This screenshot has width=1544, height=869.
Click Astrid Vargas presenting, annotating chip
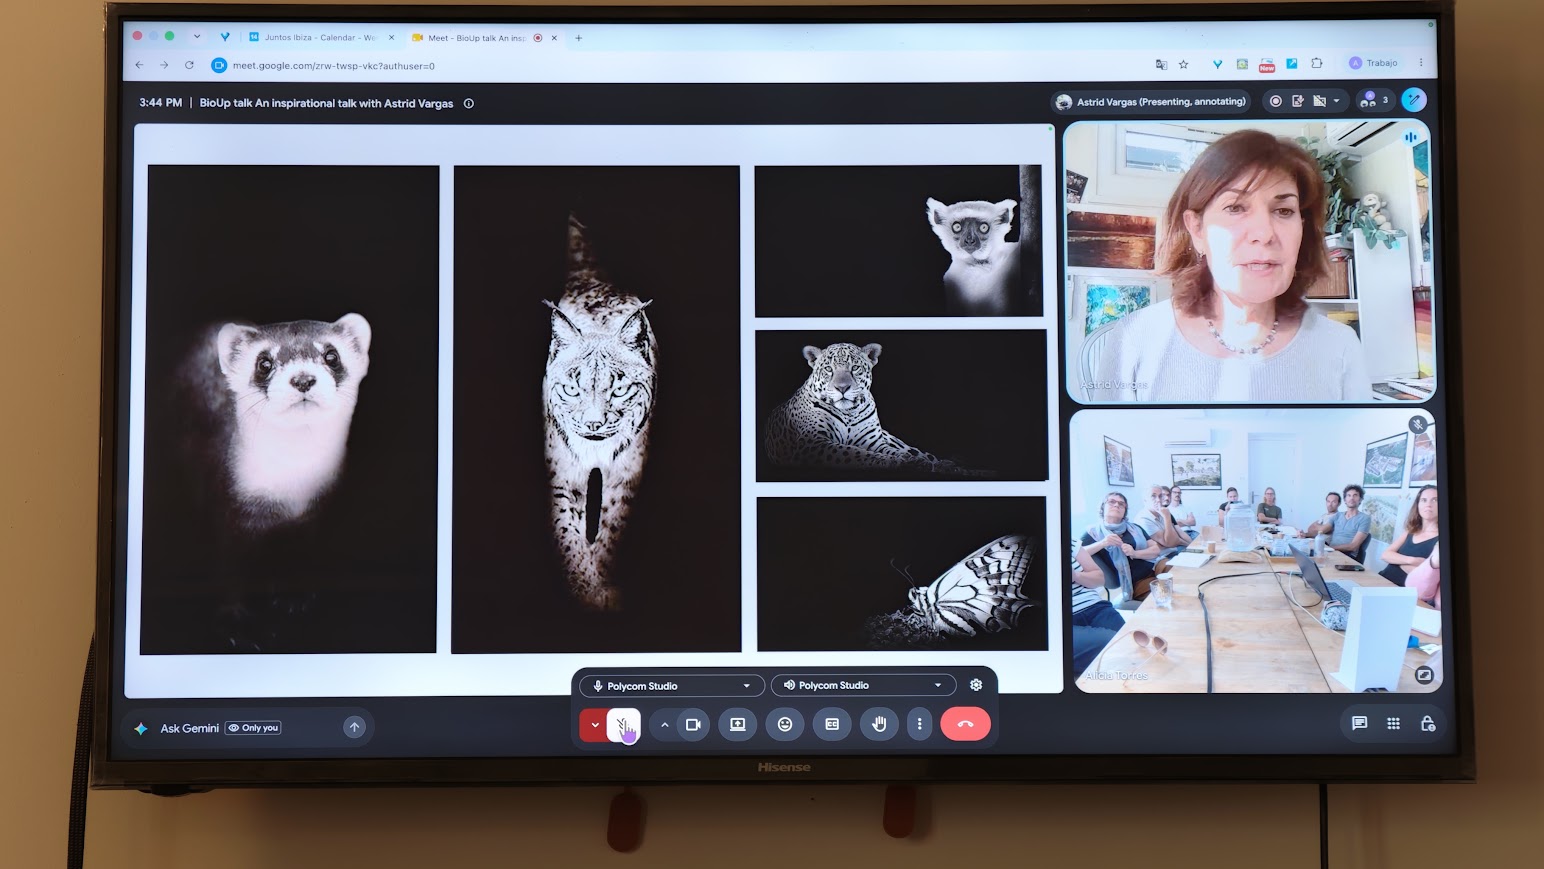(1152, 101)
